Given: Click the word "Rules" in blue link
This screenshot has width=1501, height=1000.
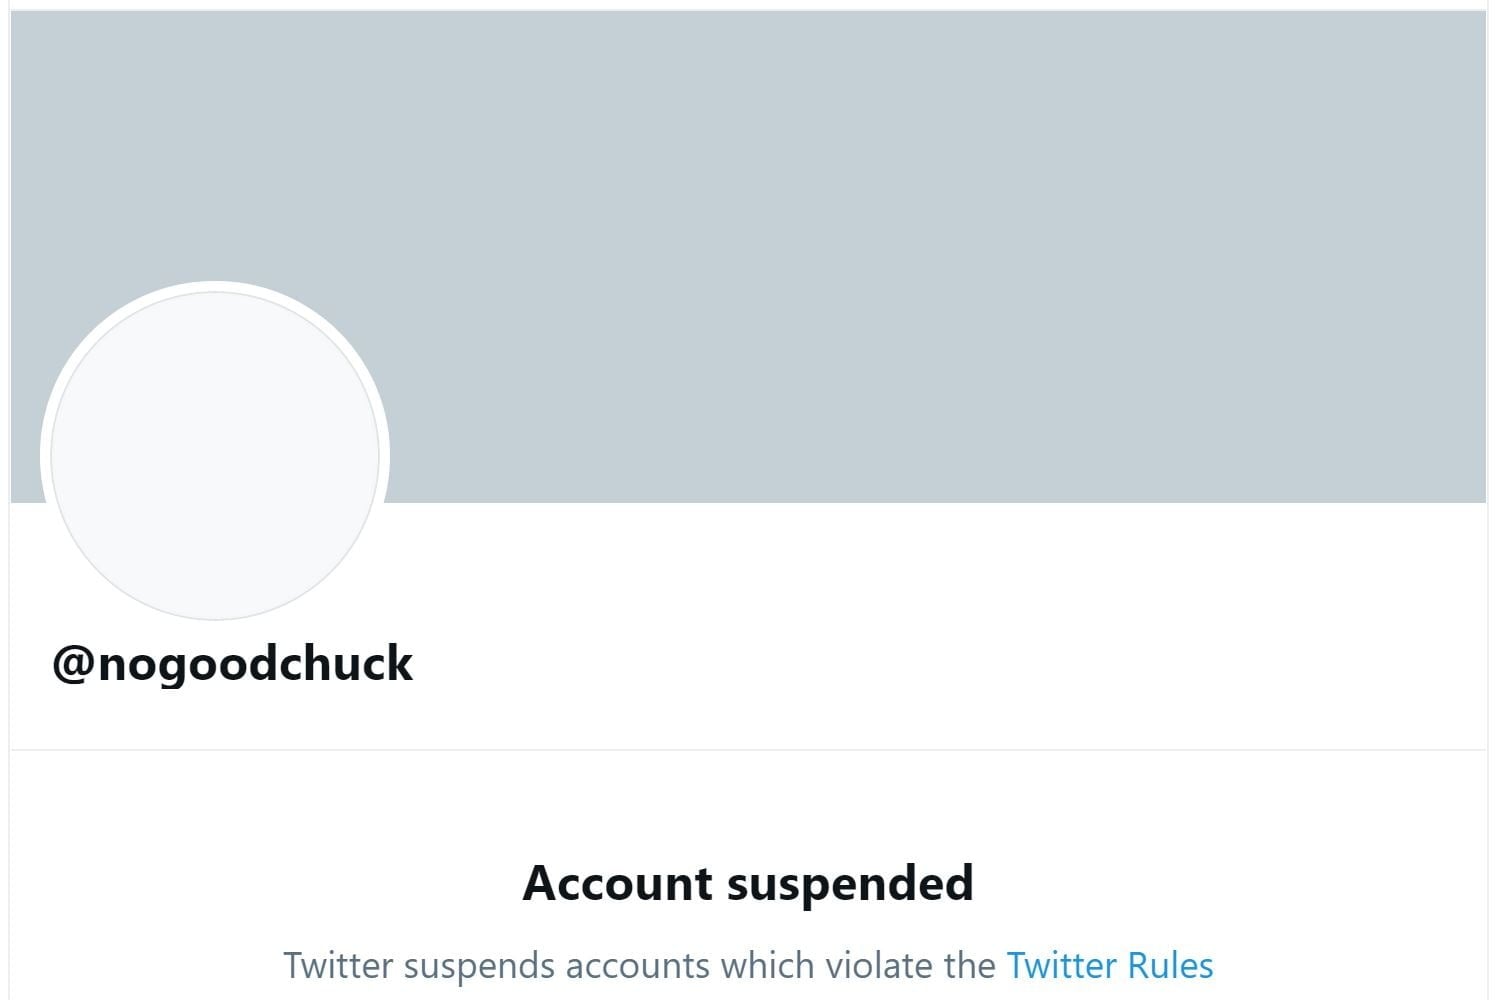Looking at the screenshot, I should tap(1170, 966).
